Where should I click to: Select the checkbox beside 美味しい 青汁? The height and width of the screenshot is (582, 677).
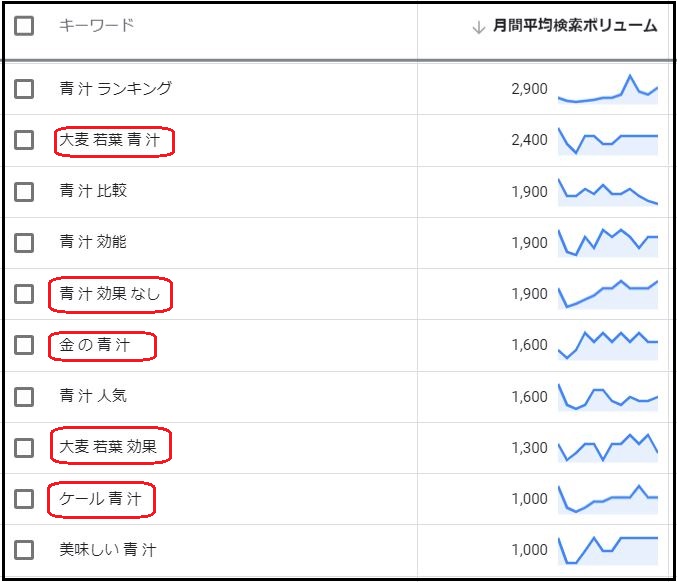coord(24,549)
